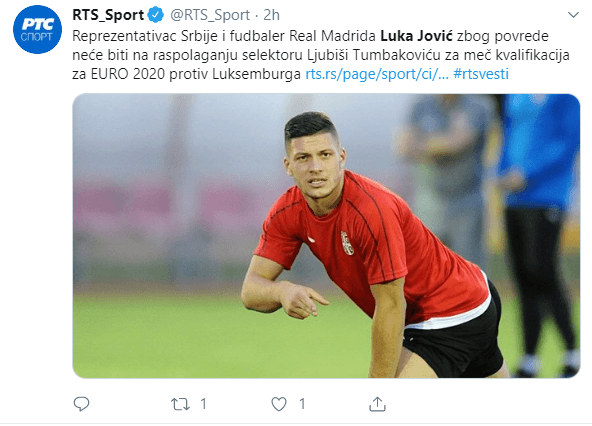
Task: Open the RTS Sport profile avatar
Action: (x=37, y=30)
